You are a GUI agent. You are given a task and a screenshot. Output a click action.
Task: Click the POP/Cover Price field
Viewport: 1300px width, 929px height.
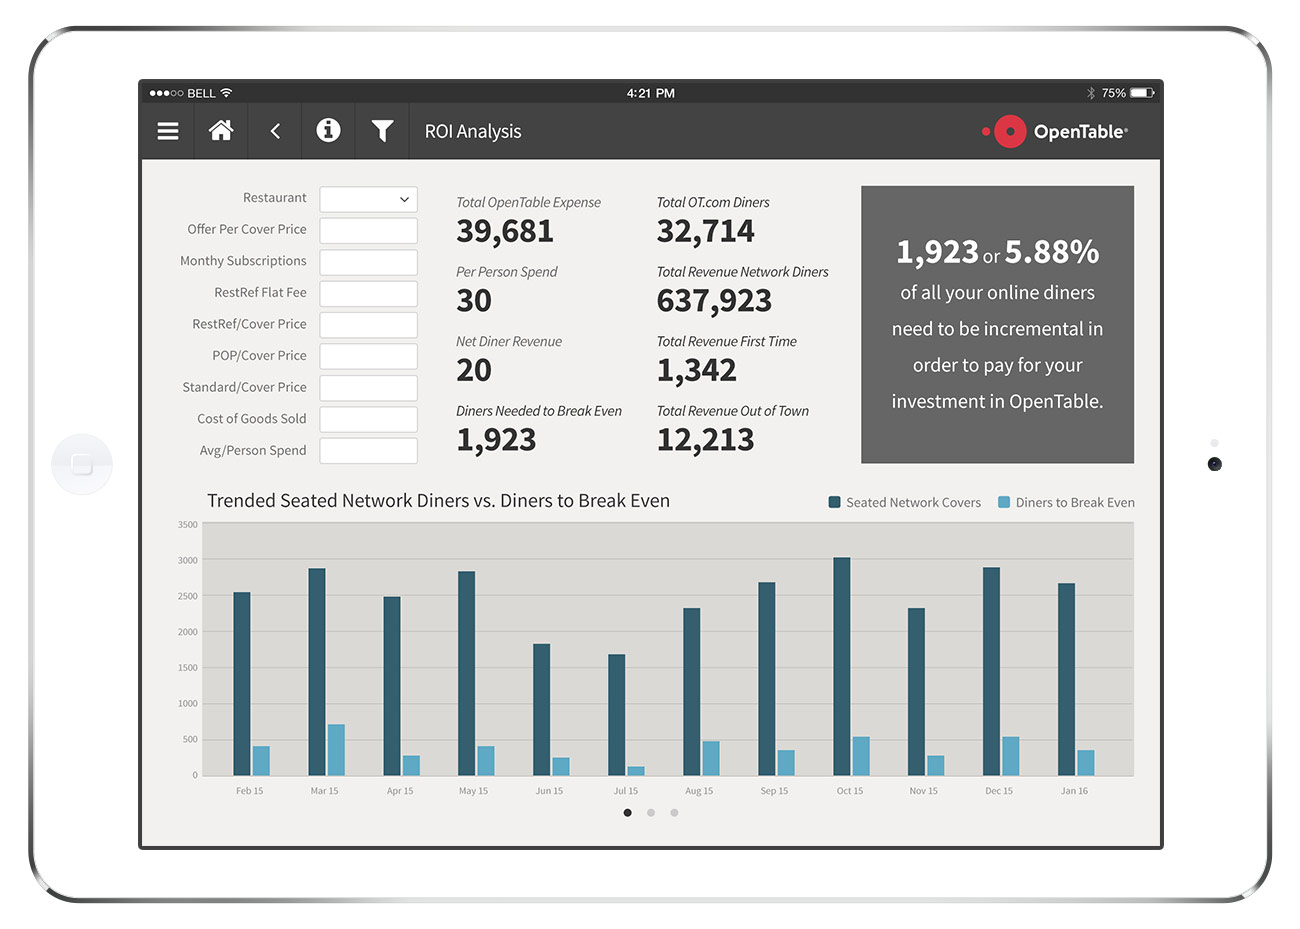point(368,356)
